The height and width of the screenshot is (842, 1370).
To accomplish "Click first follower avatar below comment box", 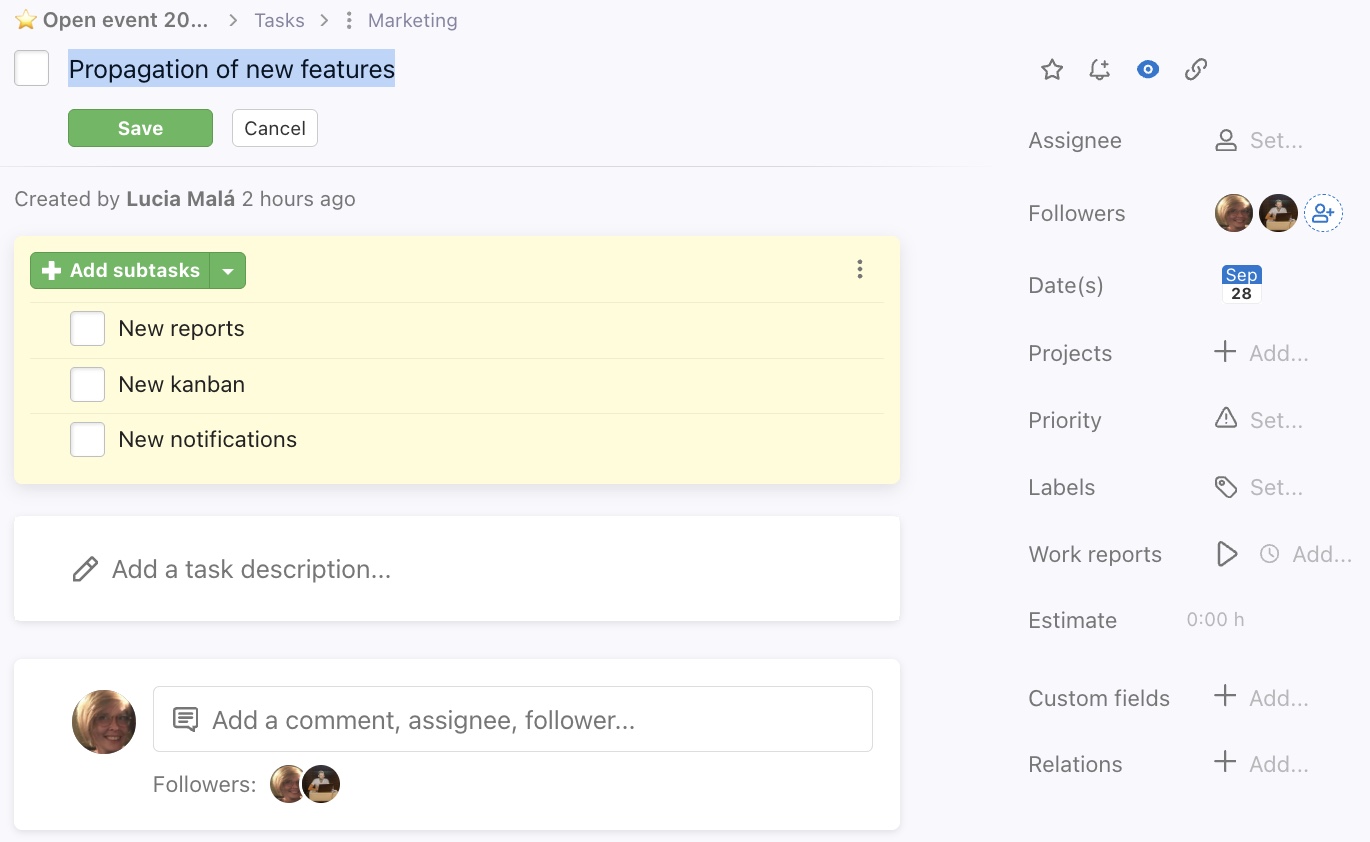I will pos(288,784).
